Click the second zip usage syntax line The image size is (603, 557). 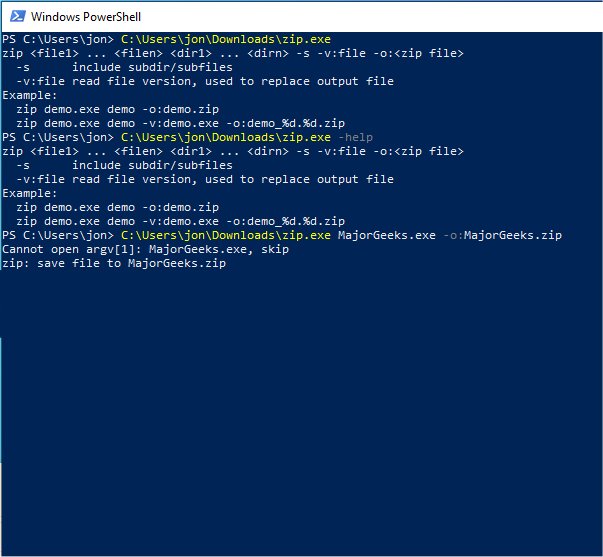232,151
